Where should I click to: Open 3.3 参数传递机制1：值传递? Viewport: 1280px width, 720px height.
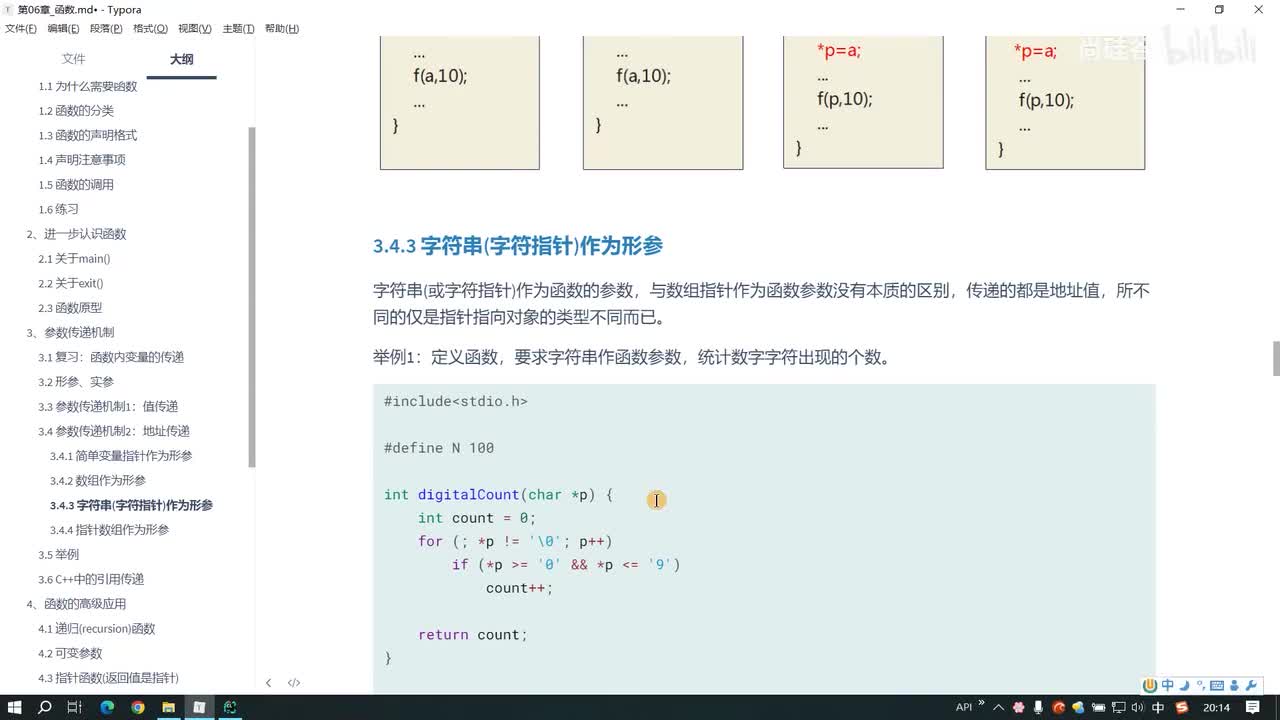click(x=108, y=407)
